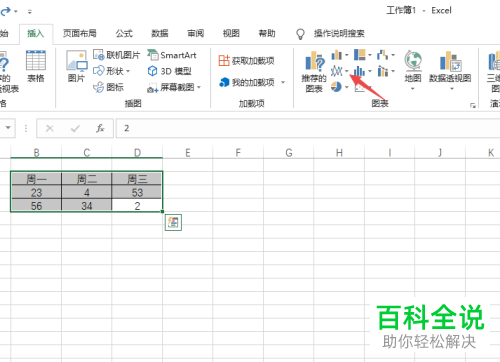
Task: Click the Quick Analysis icon below the selection
Action: tap(173, 222)
